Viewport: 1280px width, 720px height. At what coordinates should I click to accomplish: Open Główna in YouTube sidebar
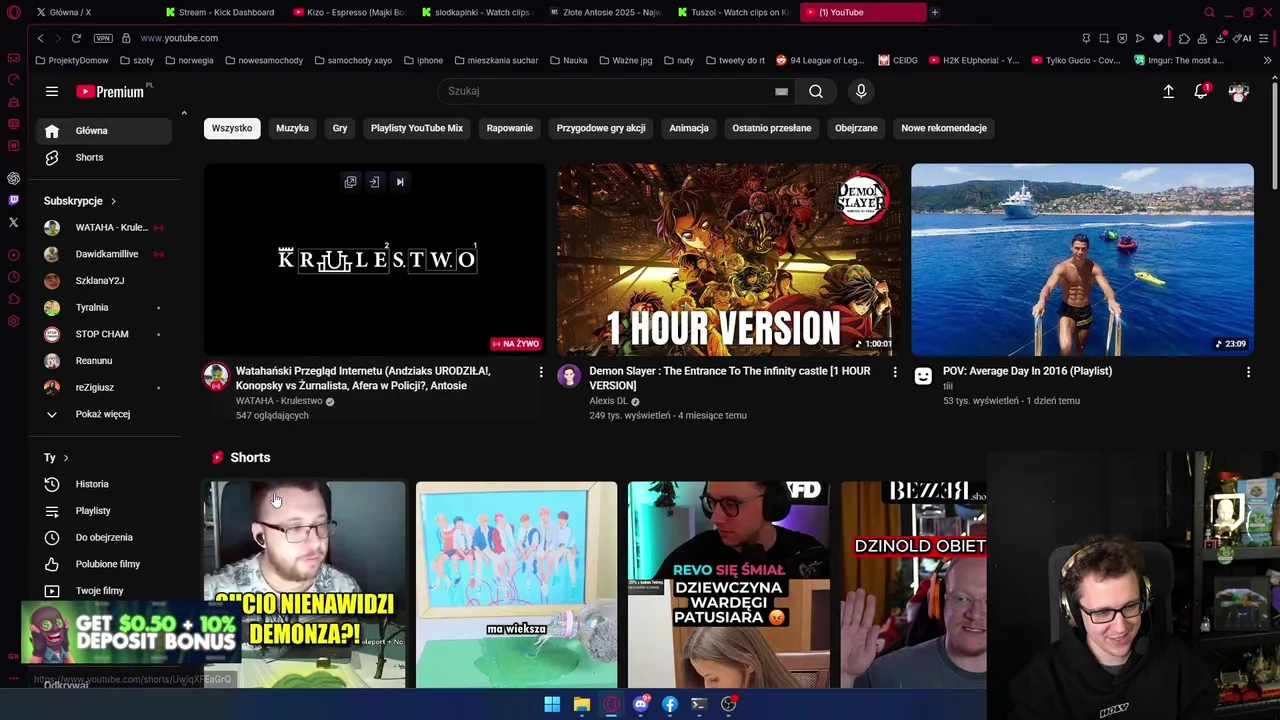(104, 131)
